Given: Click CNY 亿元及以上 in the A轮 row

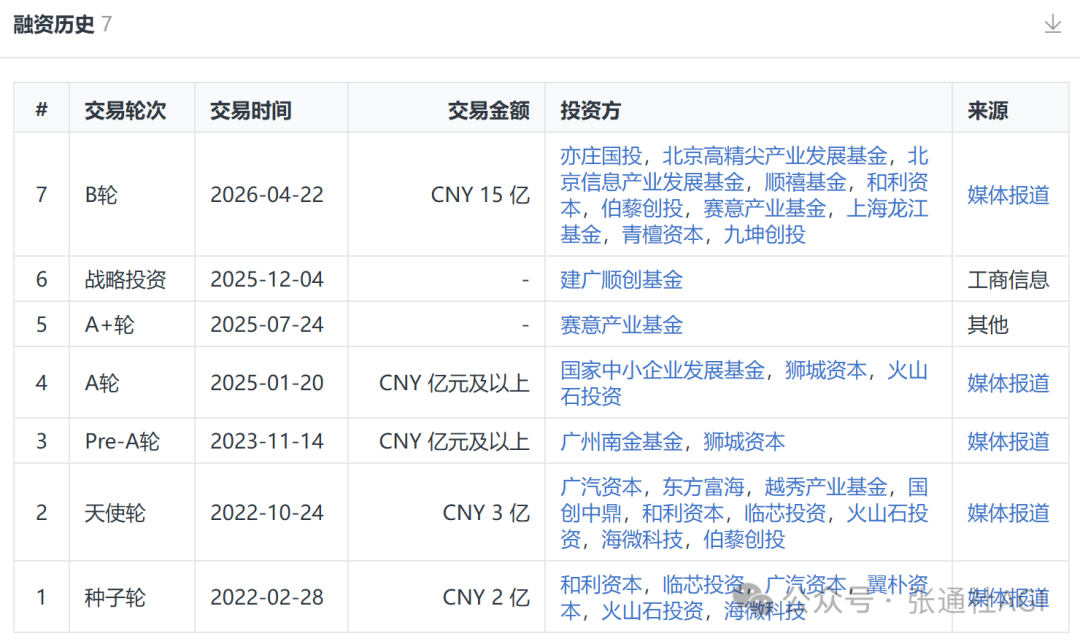Looking at the screenshot, I should tap(455, 383).
